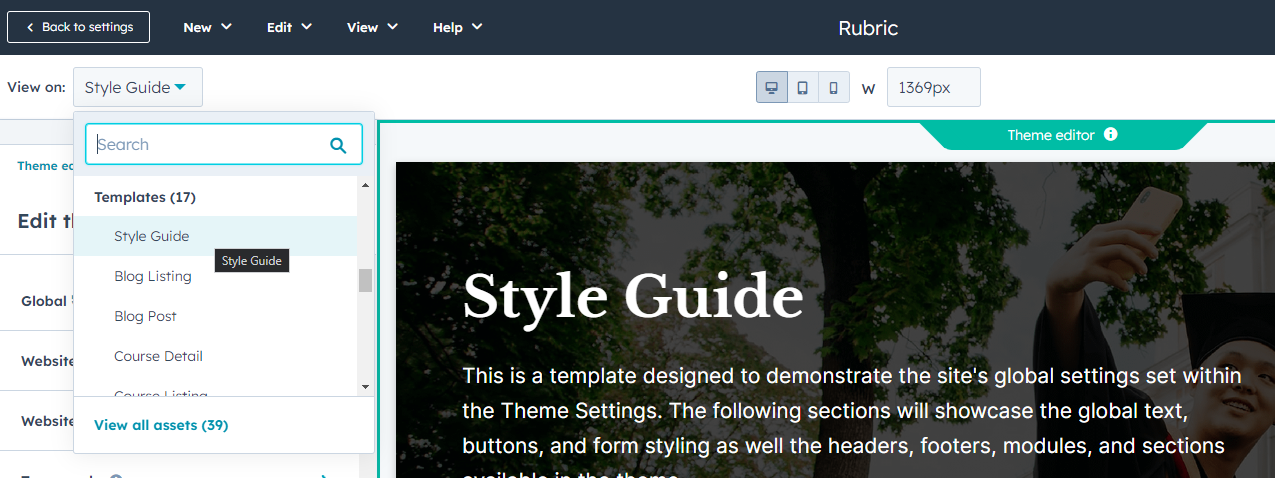1275x478 pixels.
Task: Click the Back to settings button
Action: (78, 27)
